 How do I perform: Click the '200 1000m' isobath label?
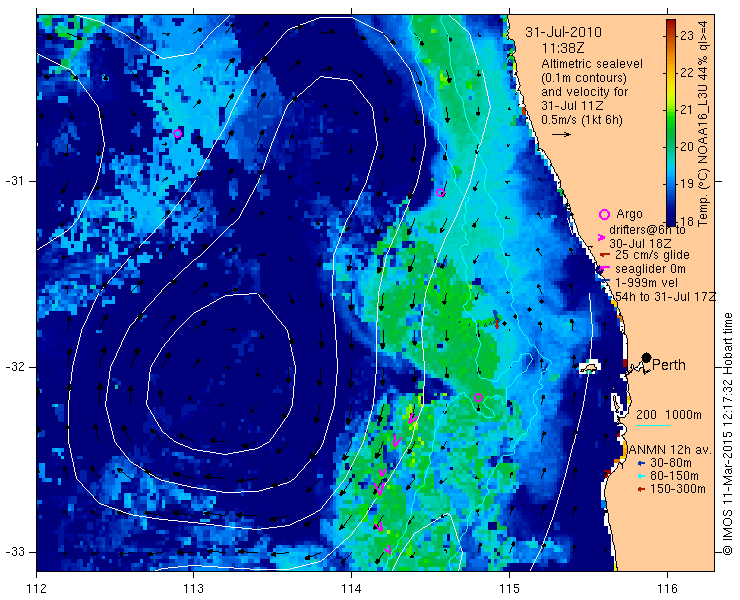(669, 415)
